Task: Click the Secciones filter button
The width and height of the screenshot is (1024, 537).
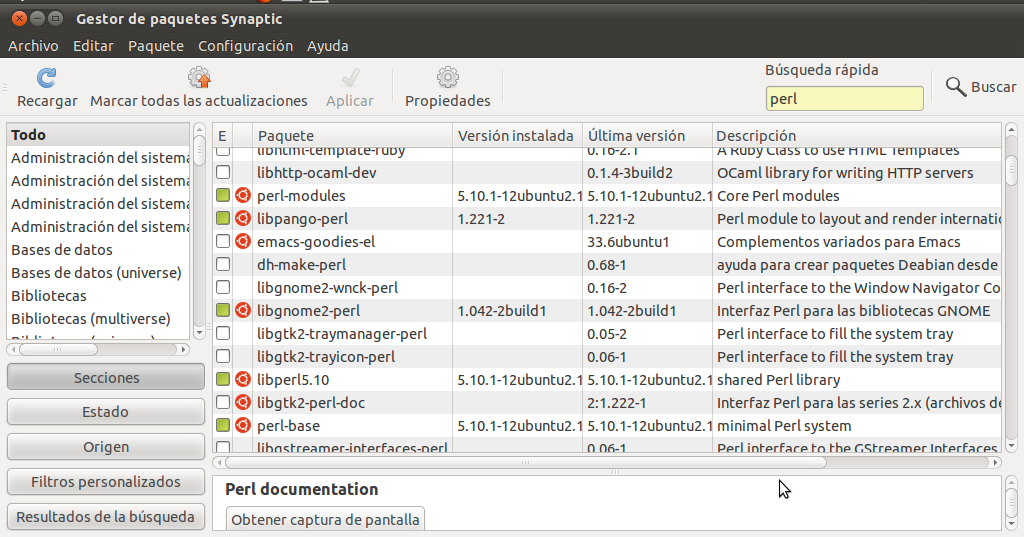Action: pyautogui.click(x=106, y=378)
